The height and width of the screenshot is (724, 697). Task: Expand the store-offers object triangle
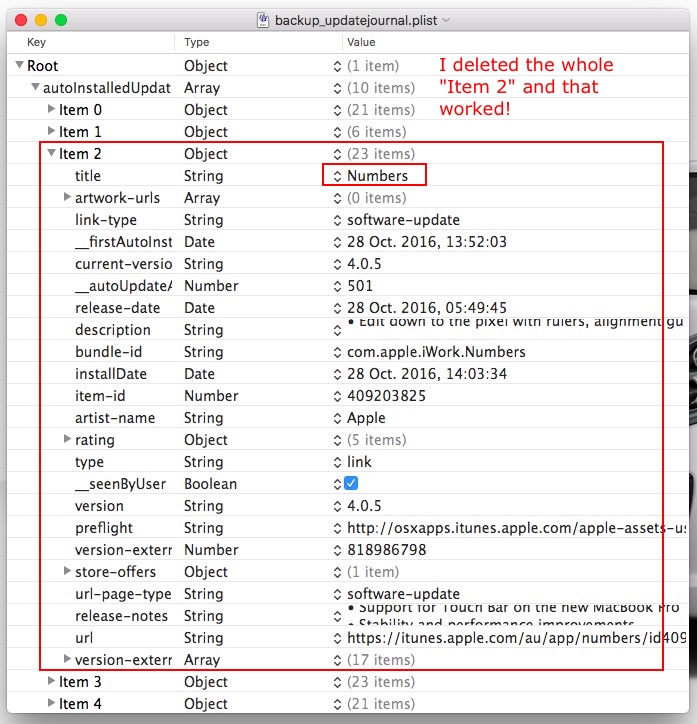[67, 571]
